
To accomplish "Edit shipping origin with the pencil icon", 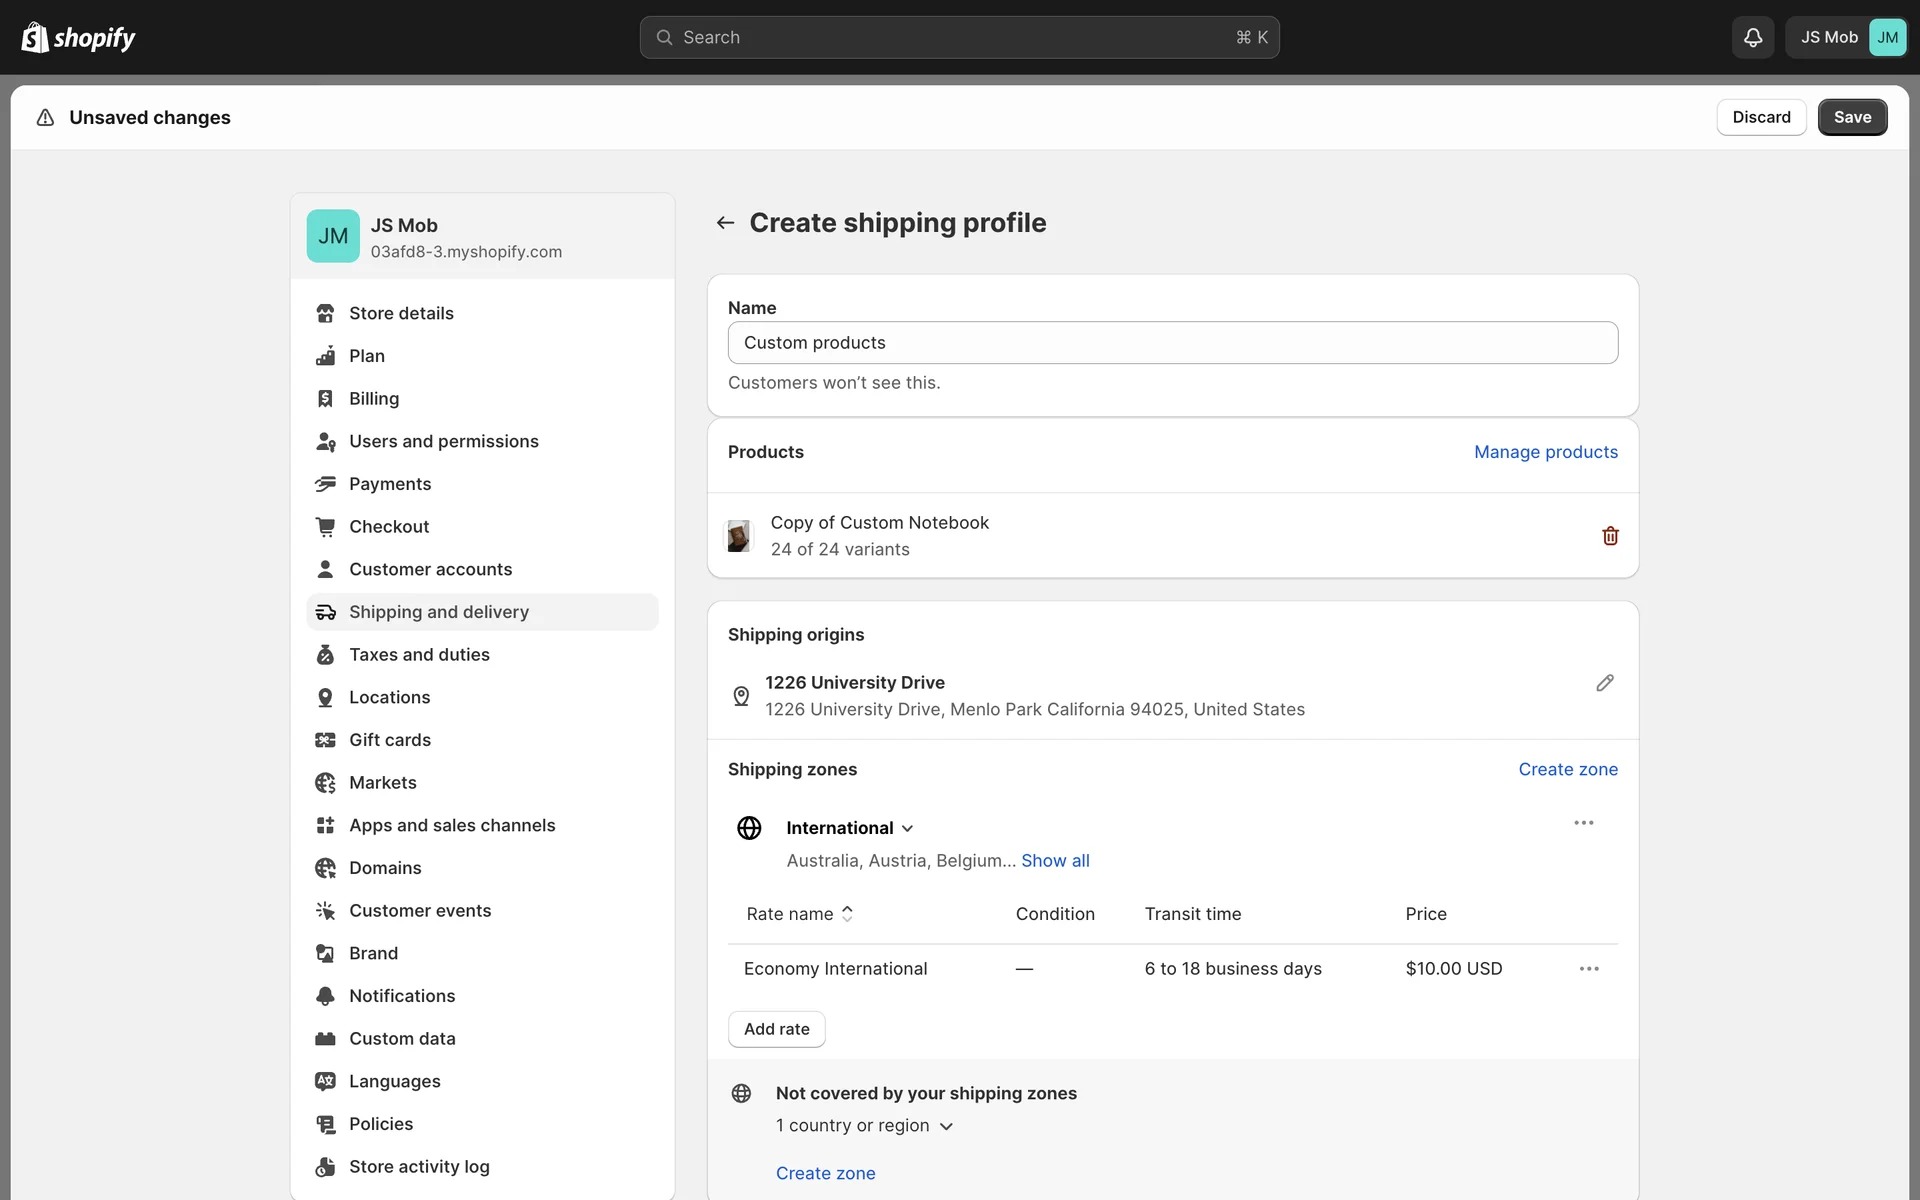I will click(x=1604, y=683).
